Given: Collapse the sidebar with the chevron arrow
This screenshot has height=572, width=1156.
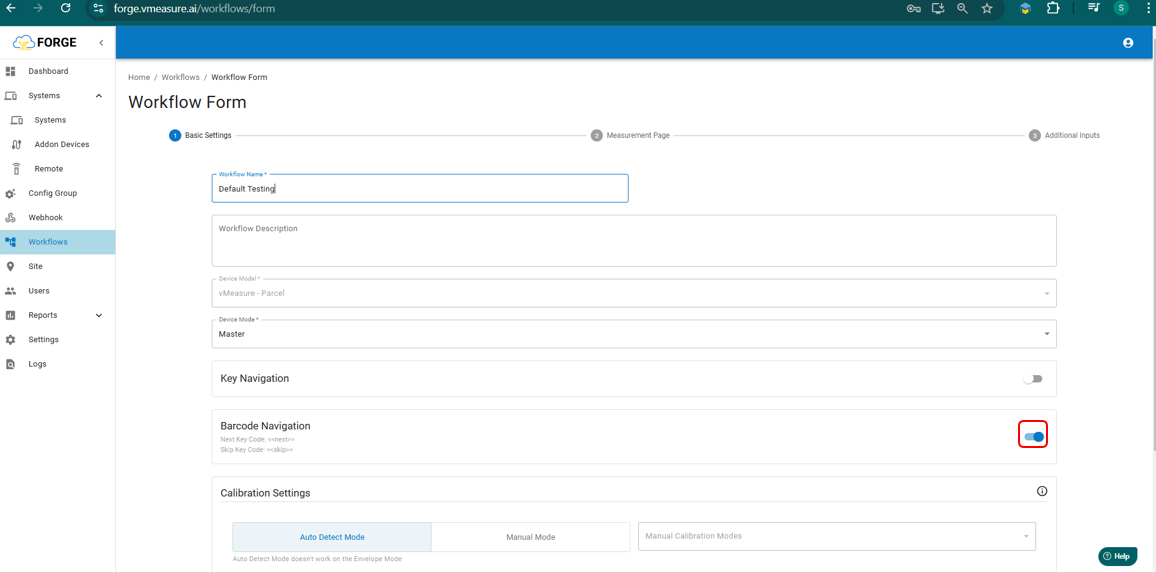Looking at the screenshot, I should pyautogui.click(x=101, y=43).
